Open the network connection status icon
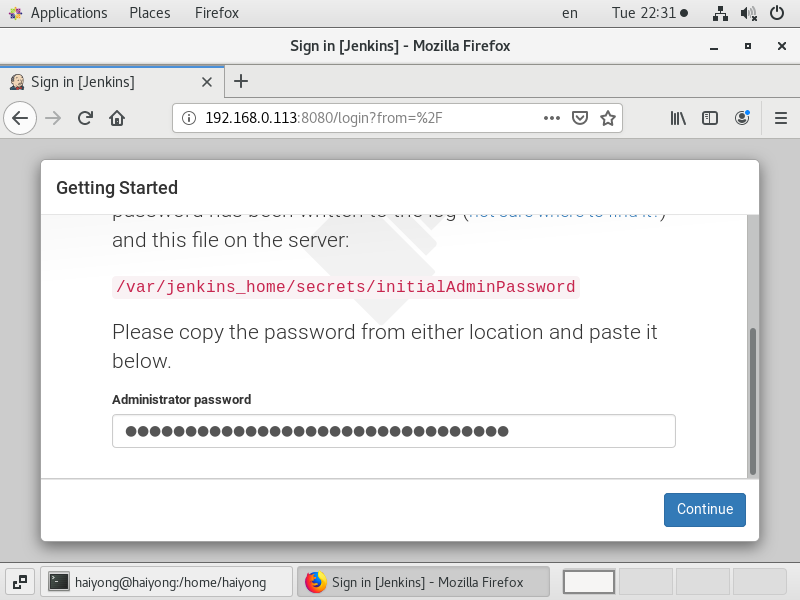Viewport: 800px width, 600px height. click(x=720, y=13)
